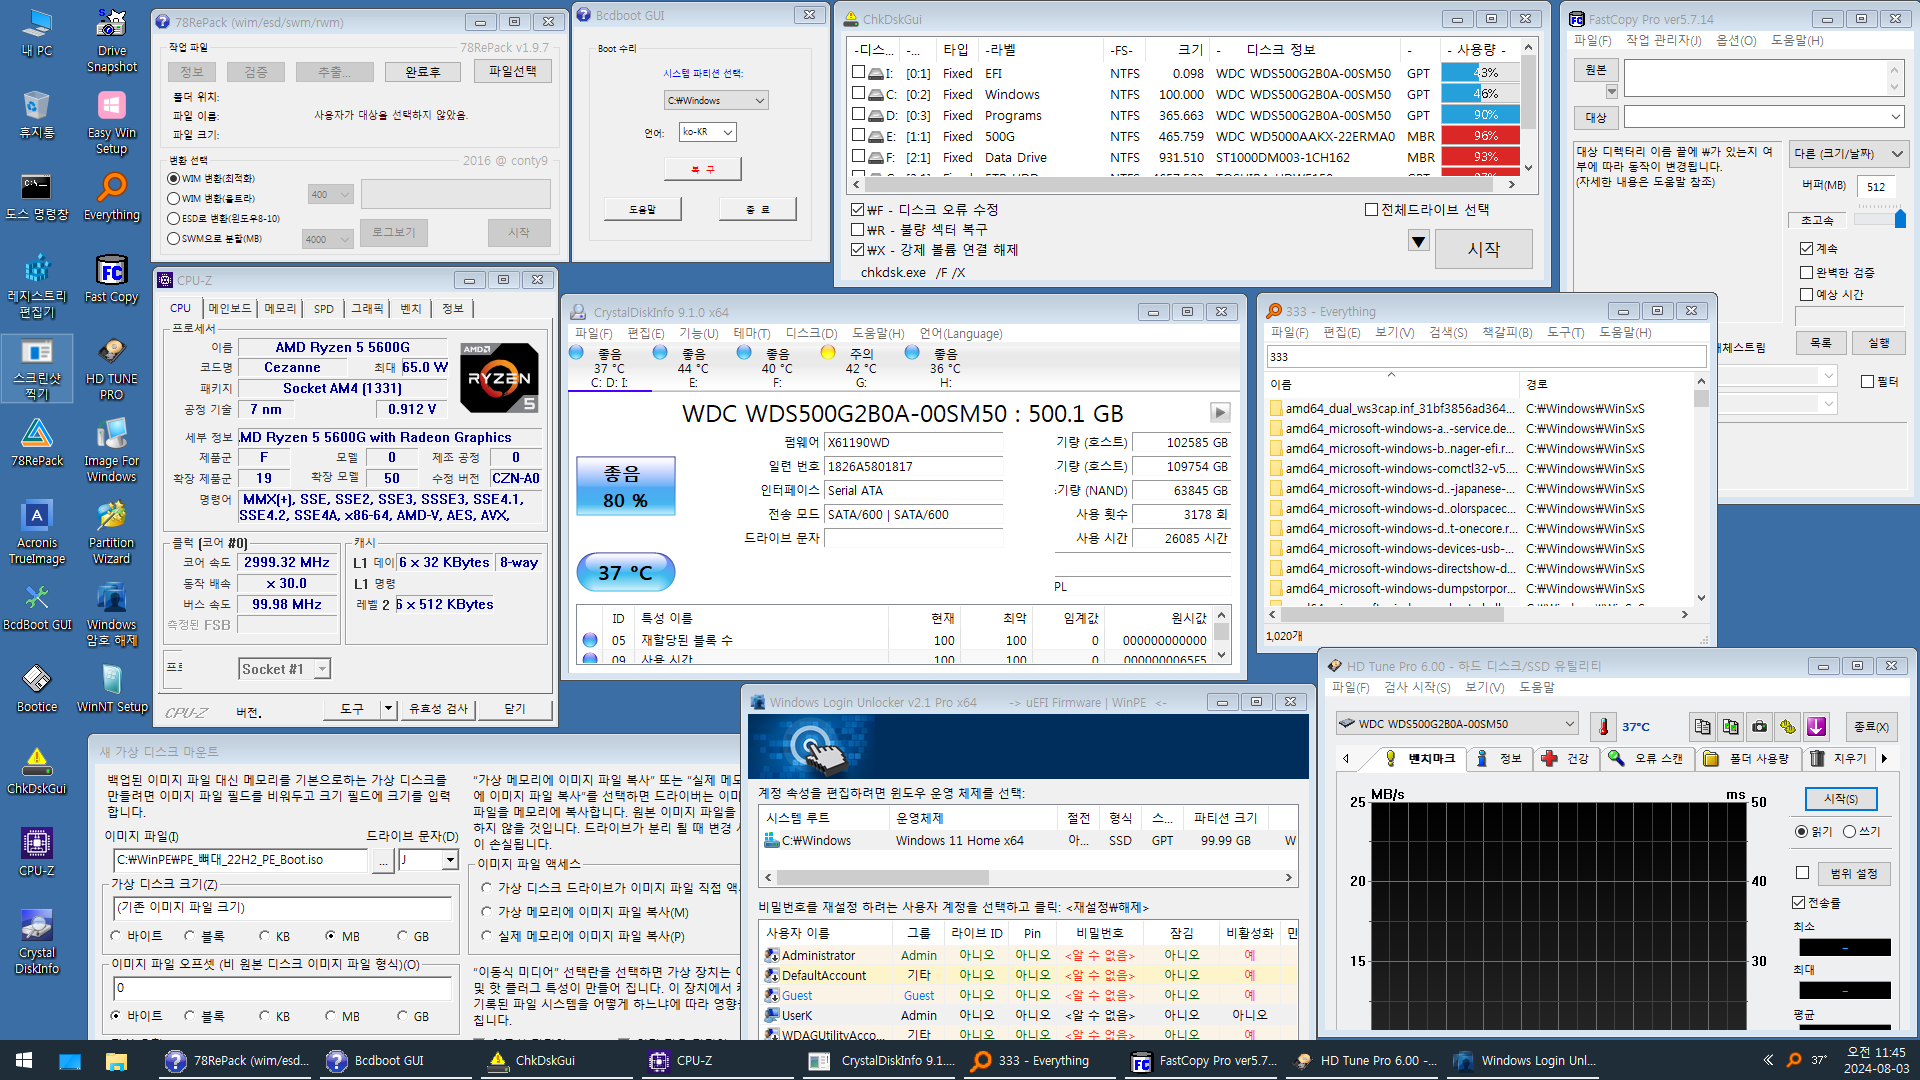Open the Bootice desktop icon
This screenshot has width=1920, height=1080.
coord(37,688)
